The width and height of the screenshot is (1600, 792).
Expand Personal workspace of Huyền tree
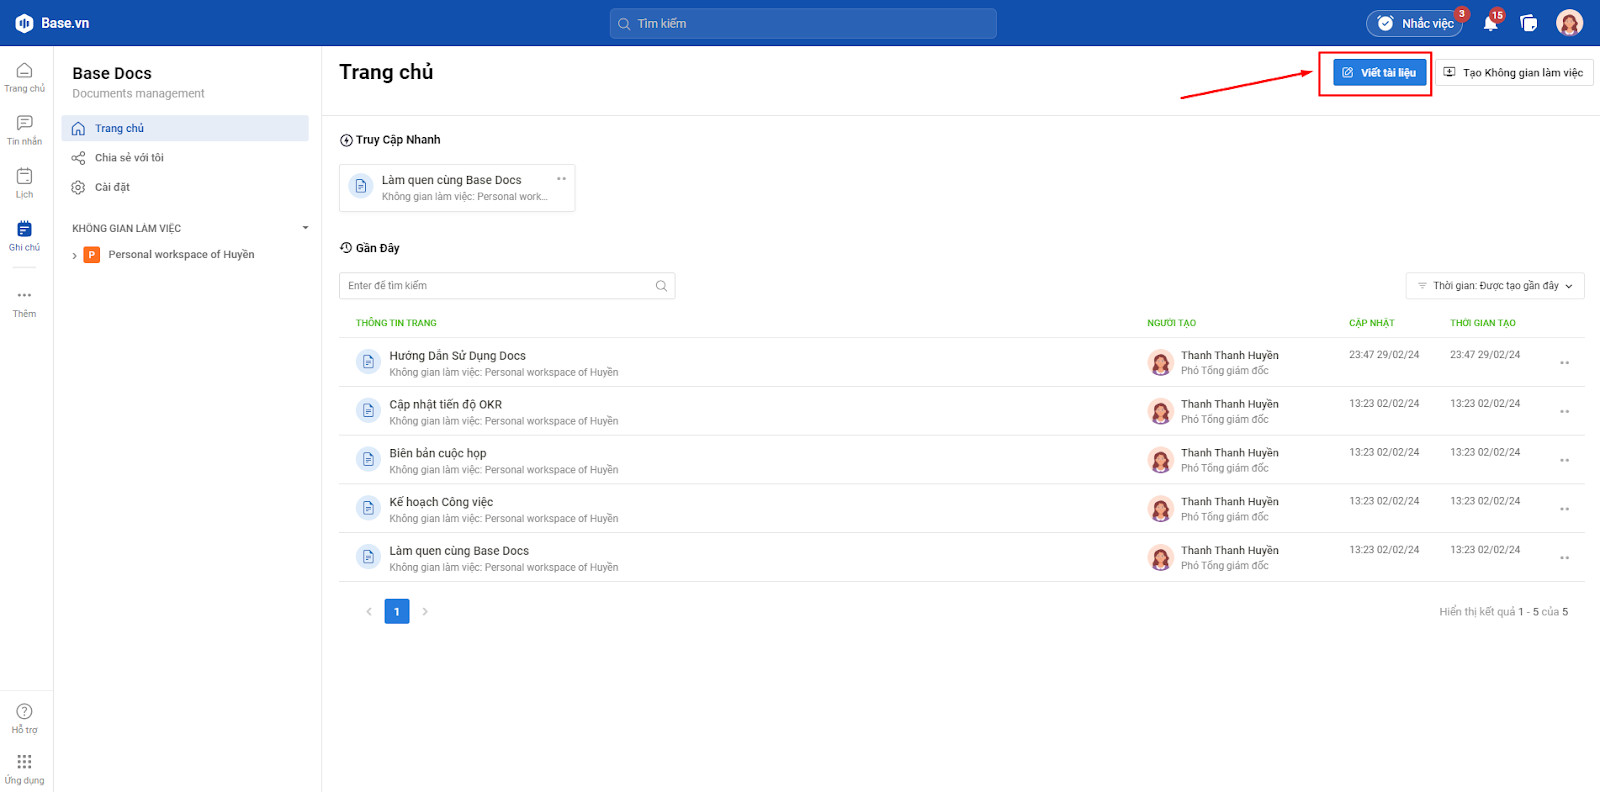coord(74,256)
